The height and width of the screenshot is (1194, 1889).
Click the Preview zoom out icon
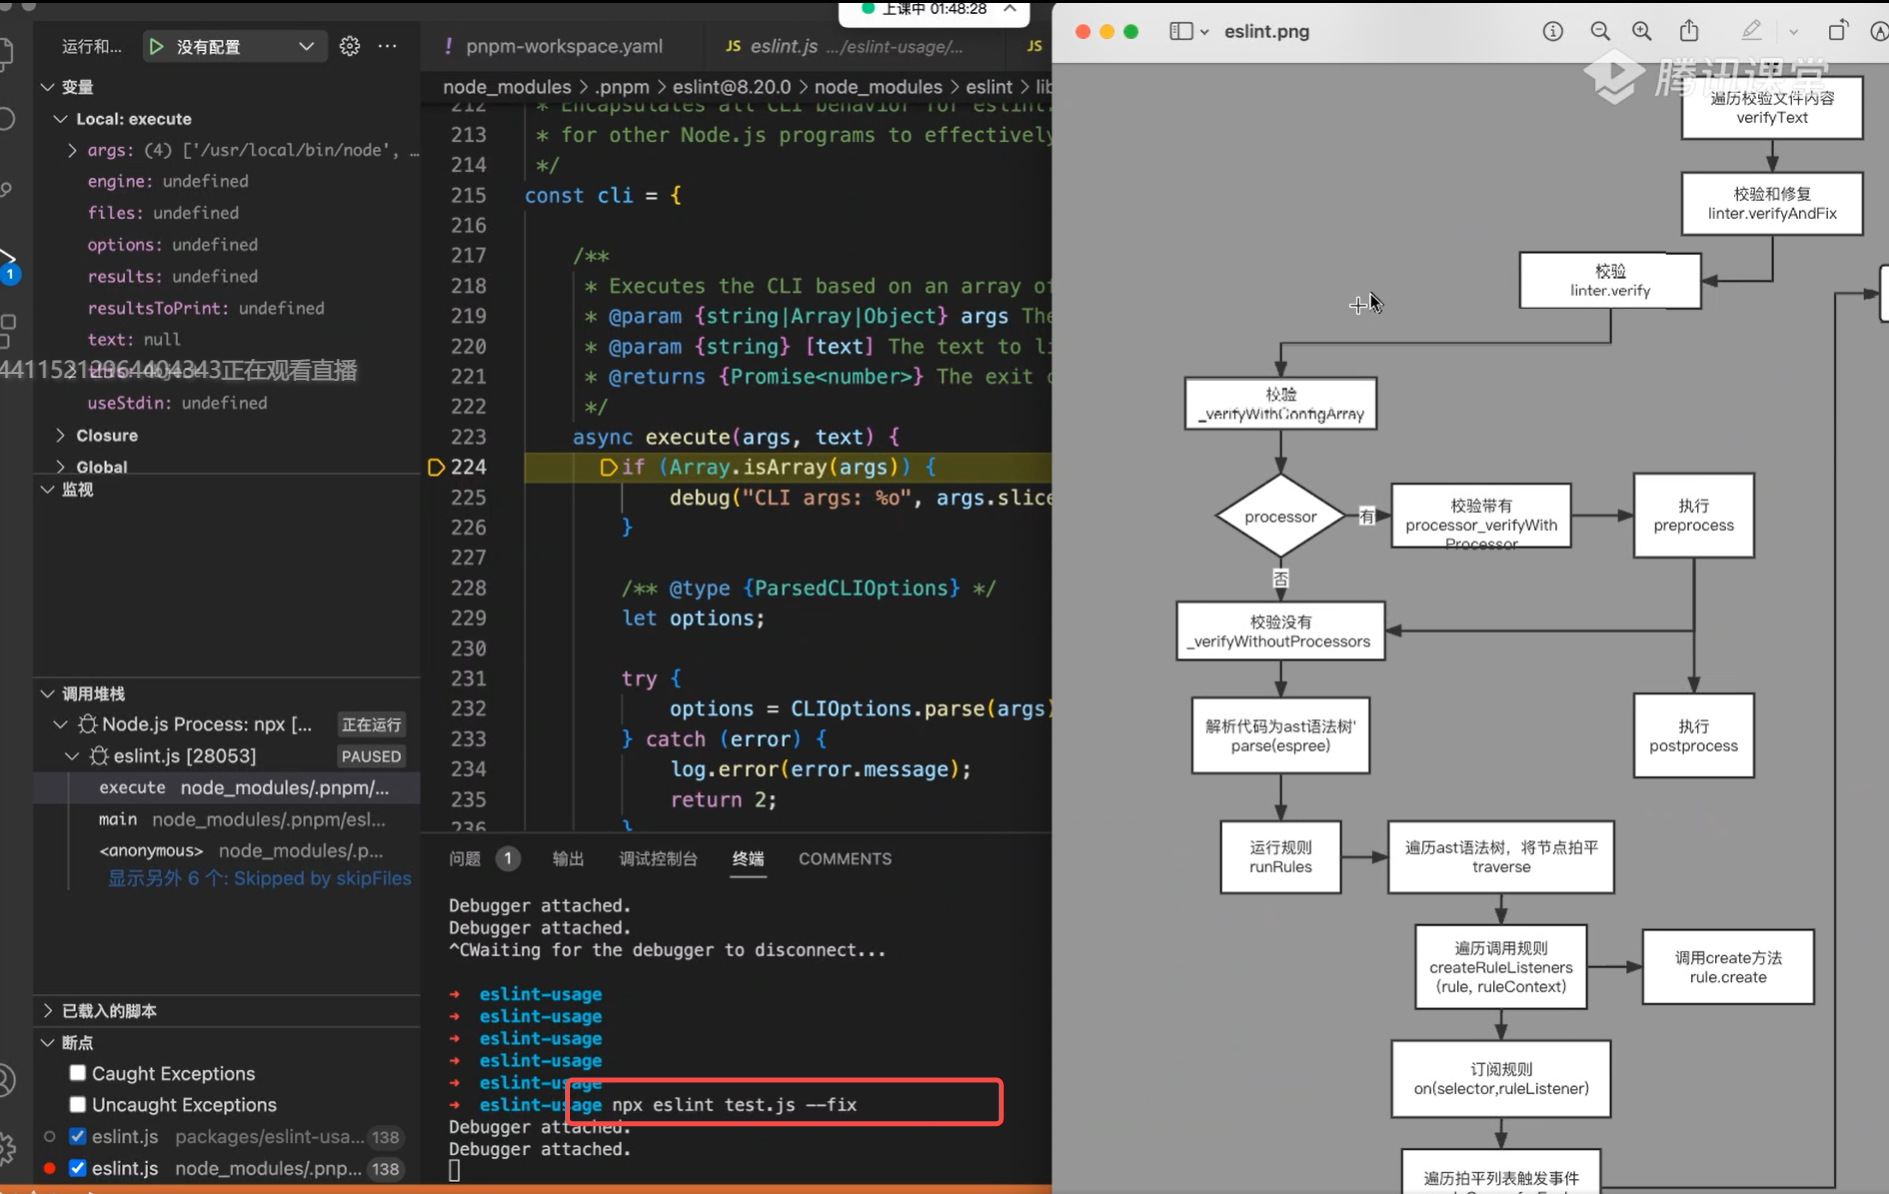pyautogui.click(x=1599, y=31)
